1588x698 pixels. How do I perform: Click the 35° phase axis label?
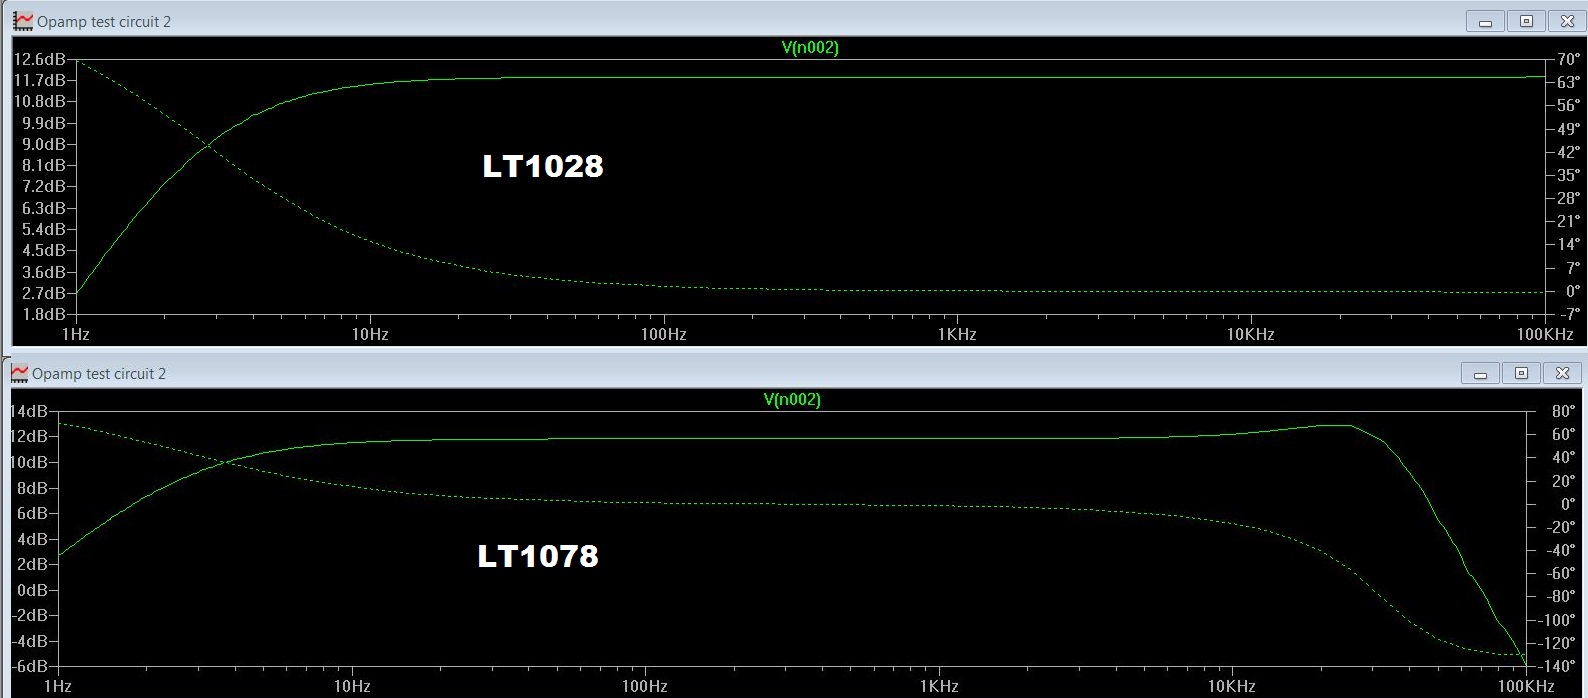(x=1569, y=175)
